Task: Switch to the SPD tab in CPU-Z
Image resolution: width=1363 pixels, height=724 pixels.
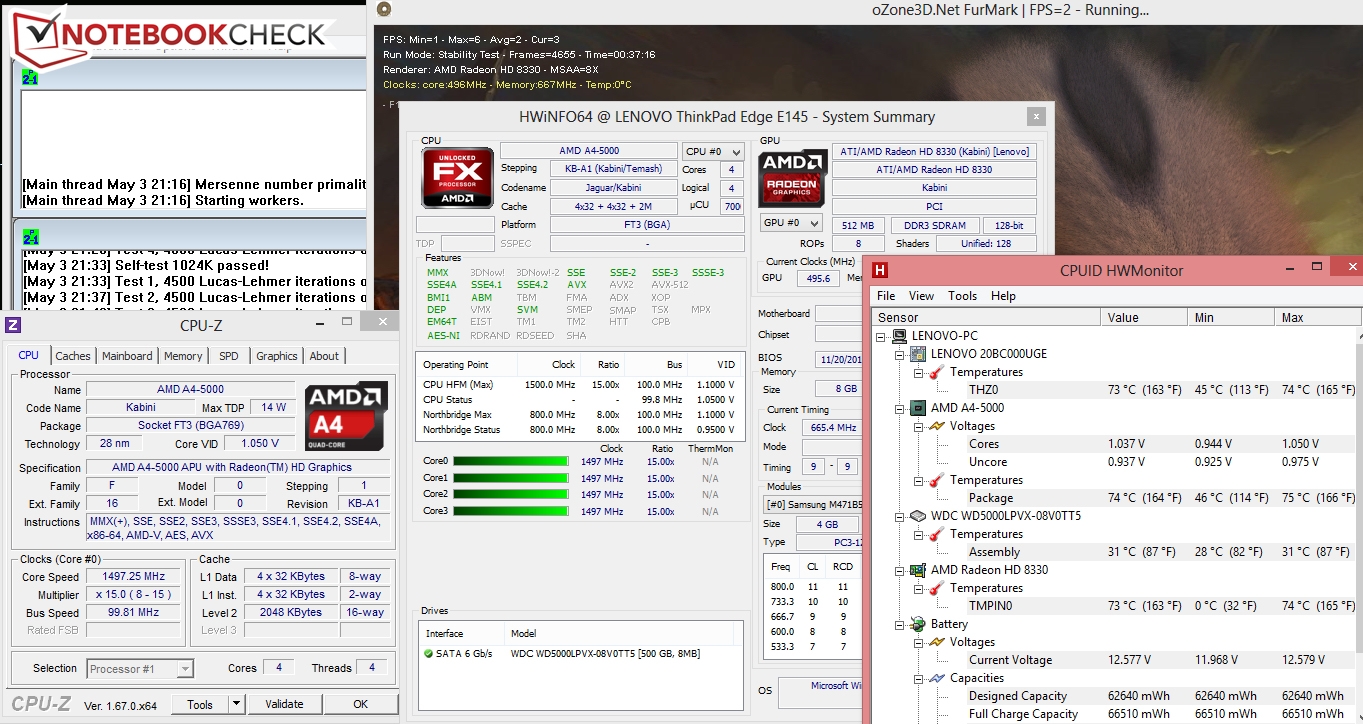Action: pos(229,356)
